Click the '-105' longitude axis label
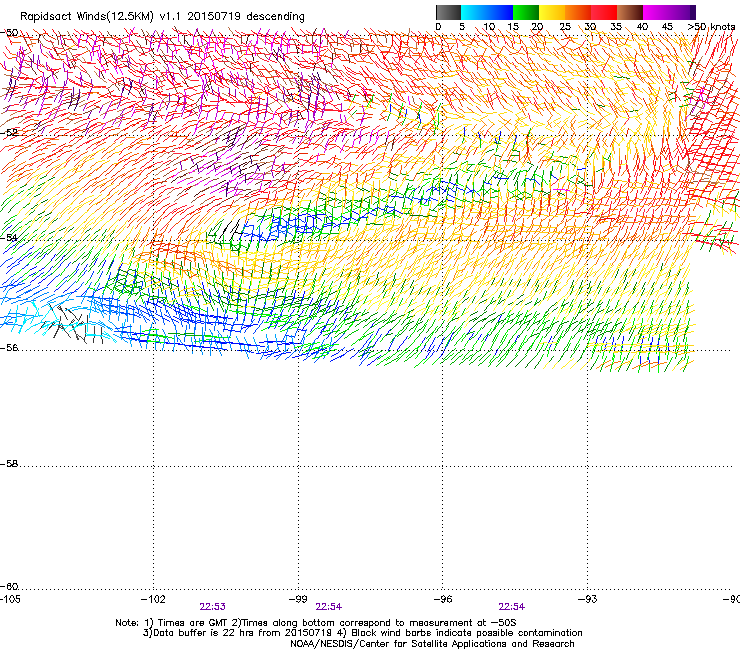This screenshot has height=650, width=740. click(10, 599)
